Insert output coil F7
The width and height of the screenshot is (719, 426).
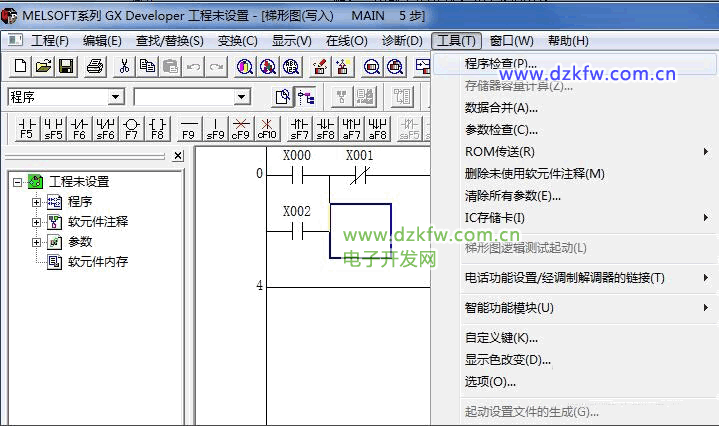(132, 128)
